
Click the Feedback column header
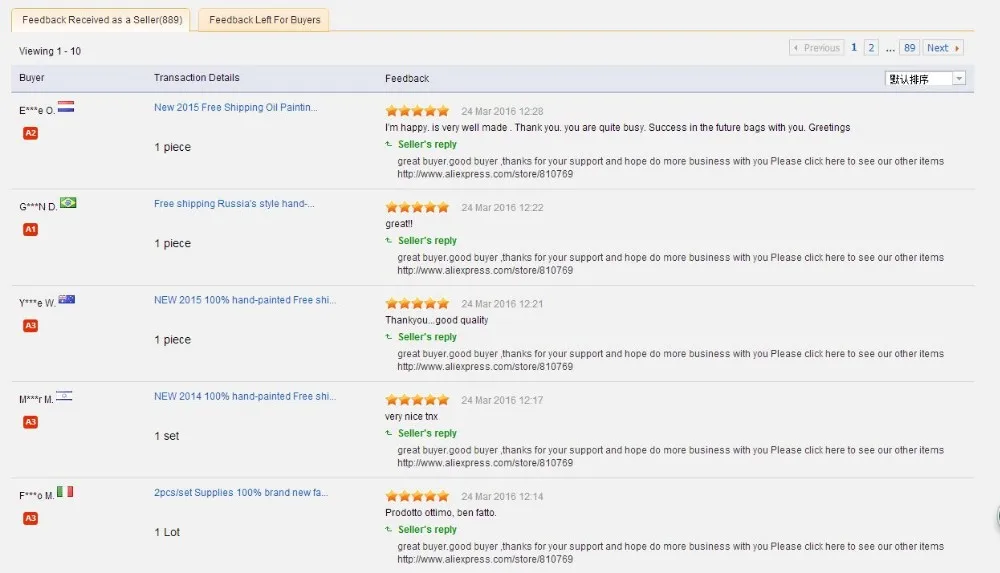click(407, 78)
